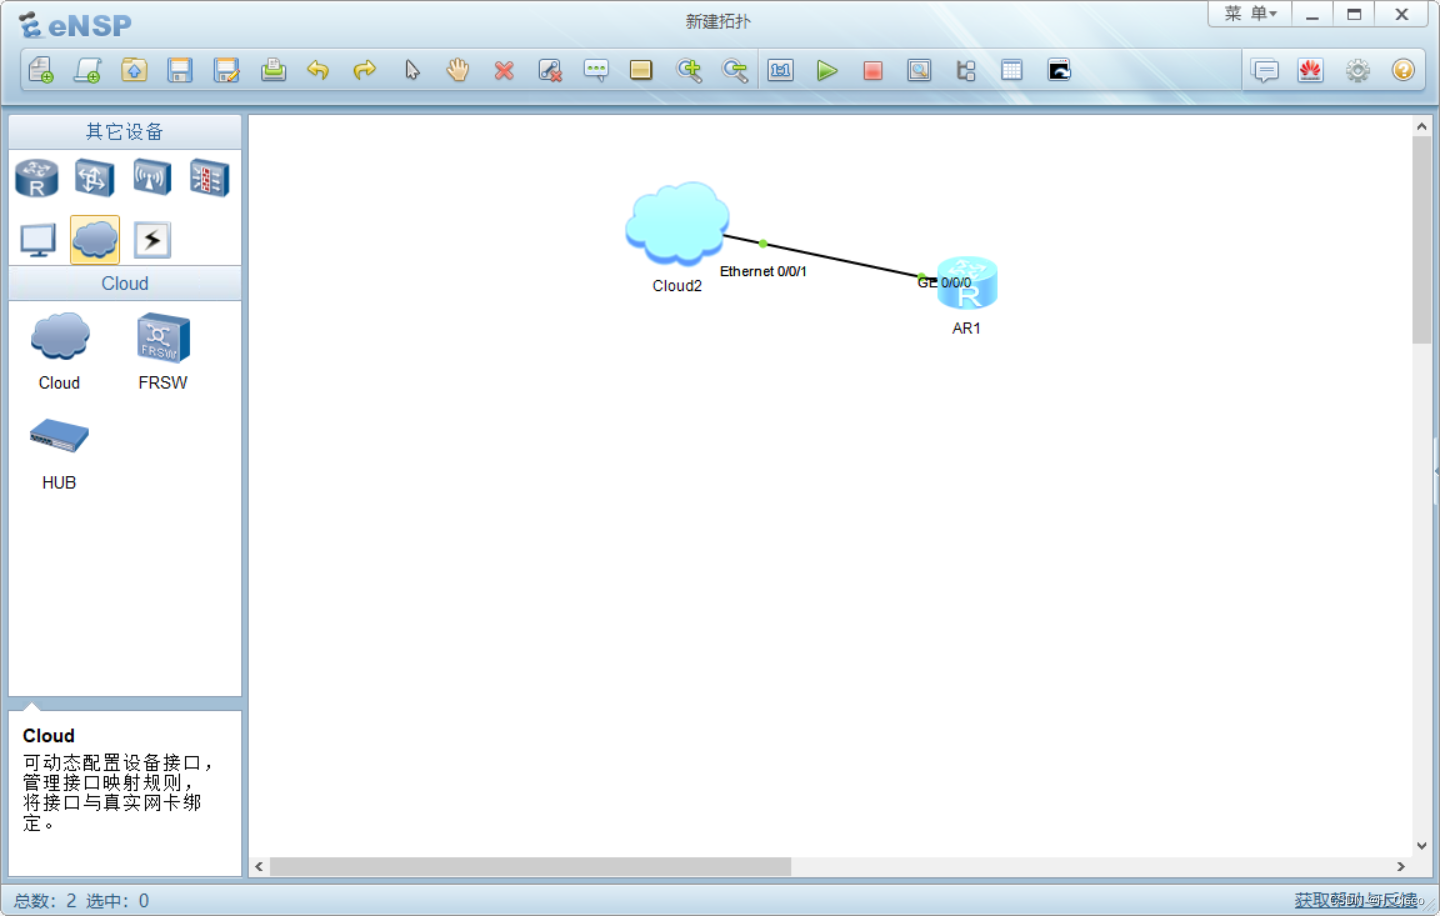This screenshot has width=1440, height=916.
Task: Click the data capture toolbar icon
Action: click(919, 70)
